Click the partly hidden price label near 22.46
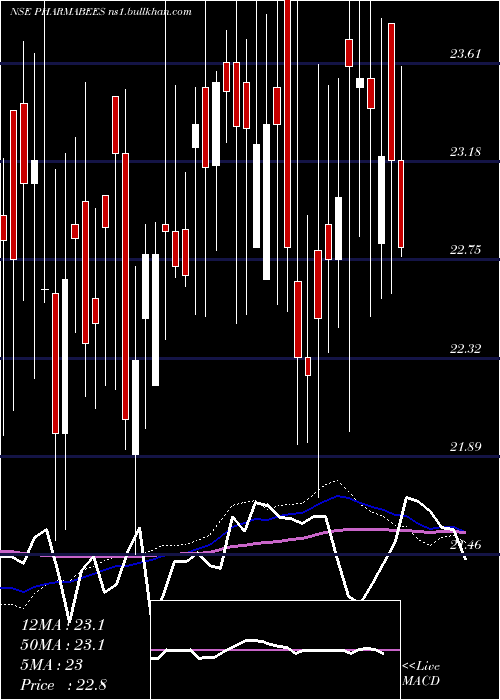The image size is (500, 700). (x=465, y=544)
